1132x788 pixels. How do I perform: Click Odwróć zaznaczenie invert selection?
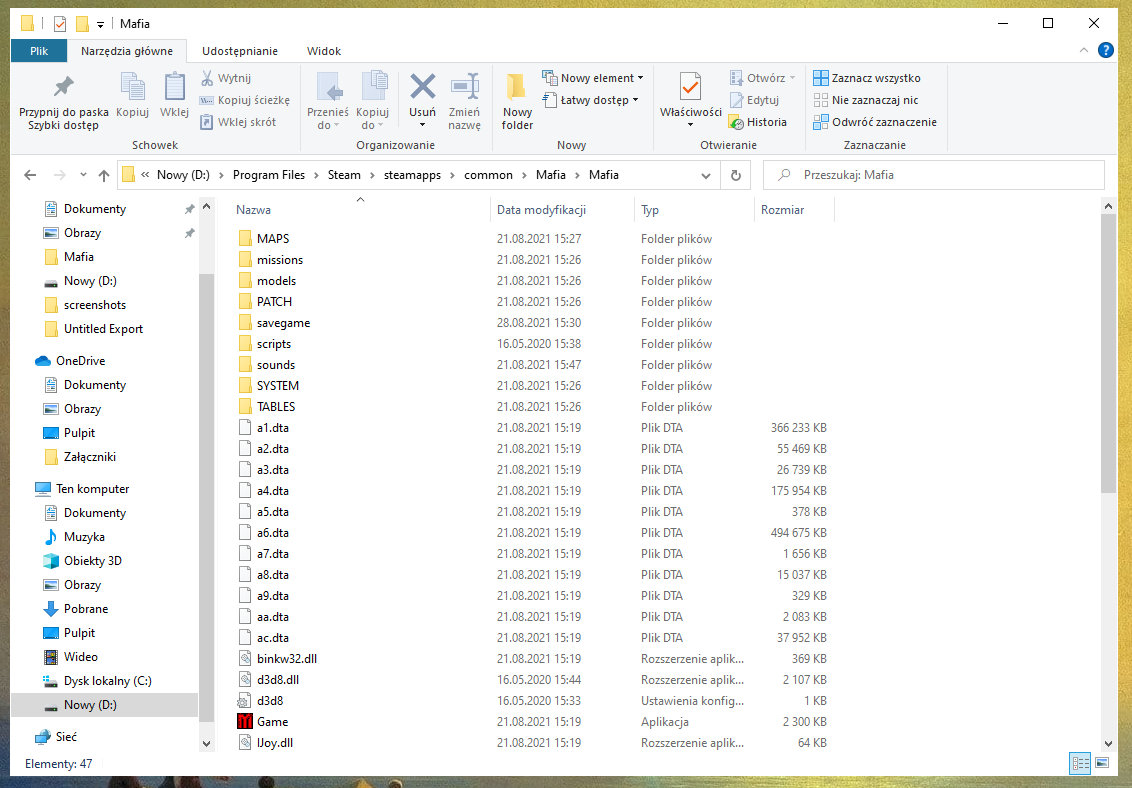click(x=875, y=122)
